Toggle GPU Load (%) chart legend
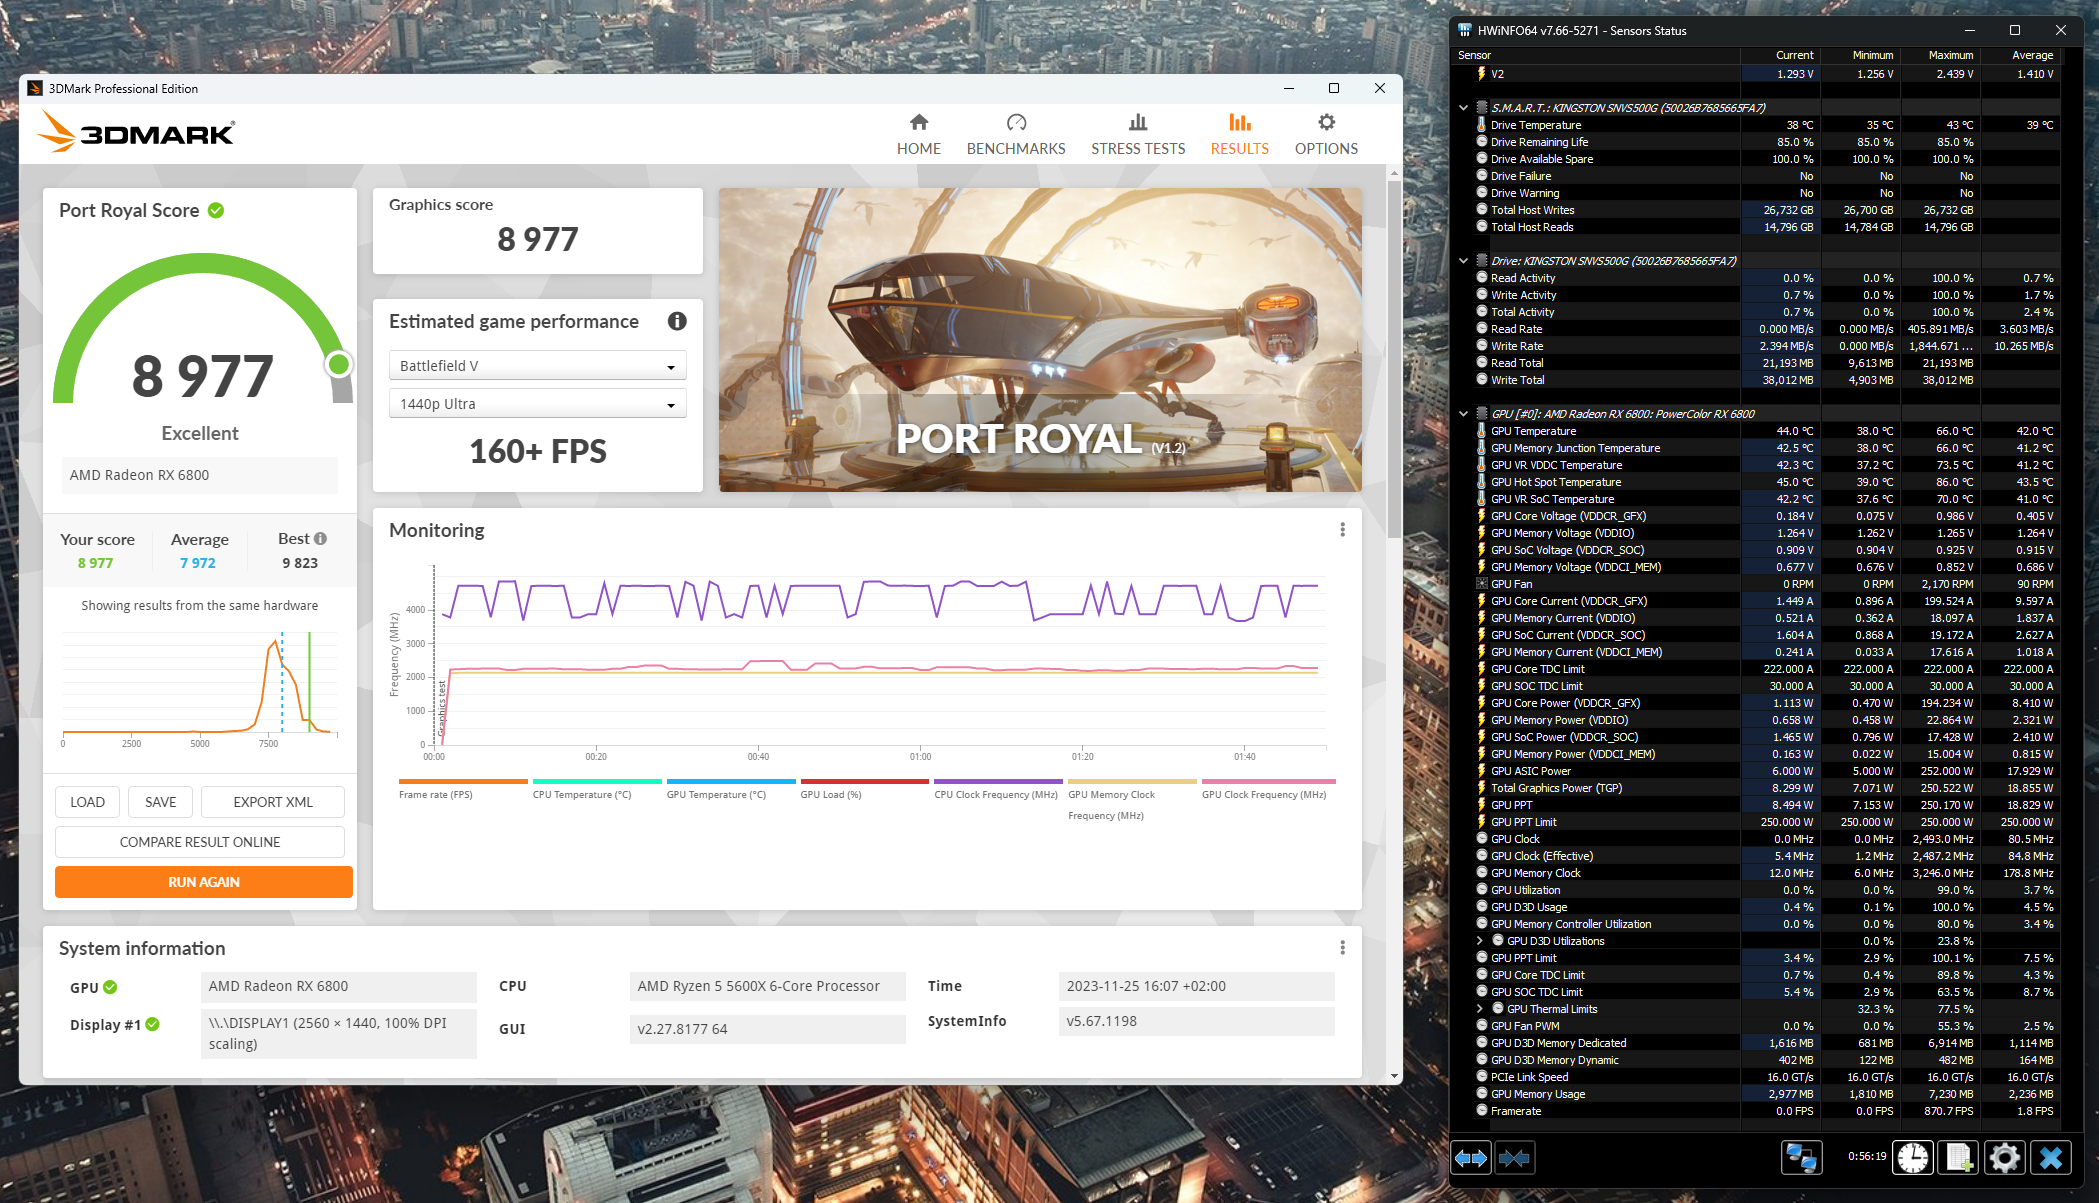 pos(831,794)
